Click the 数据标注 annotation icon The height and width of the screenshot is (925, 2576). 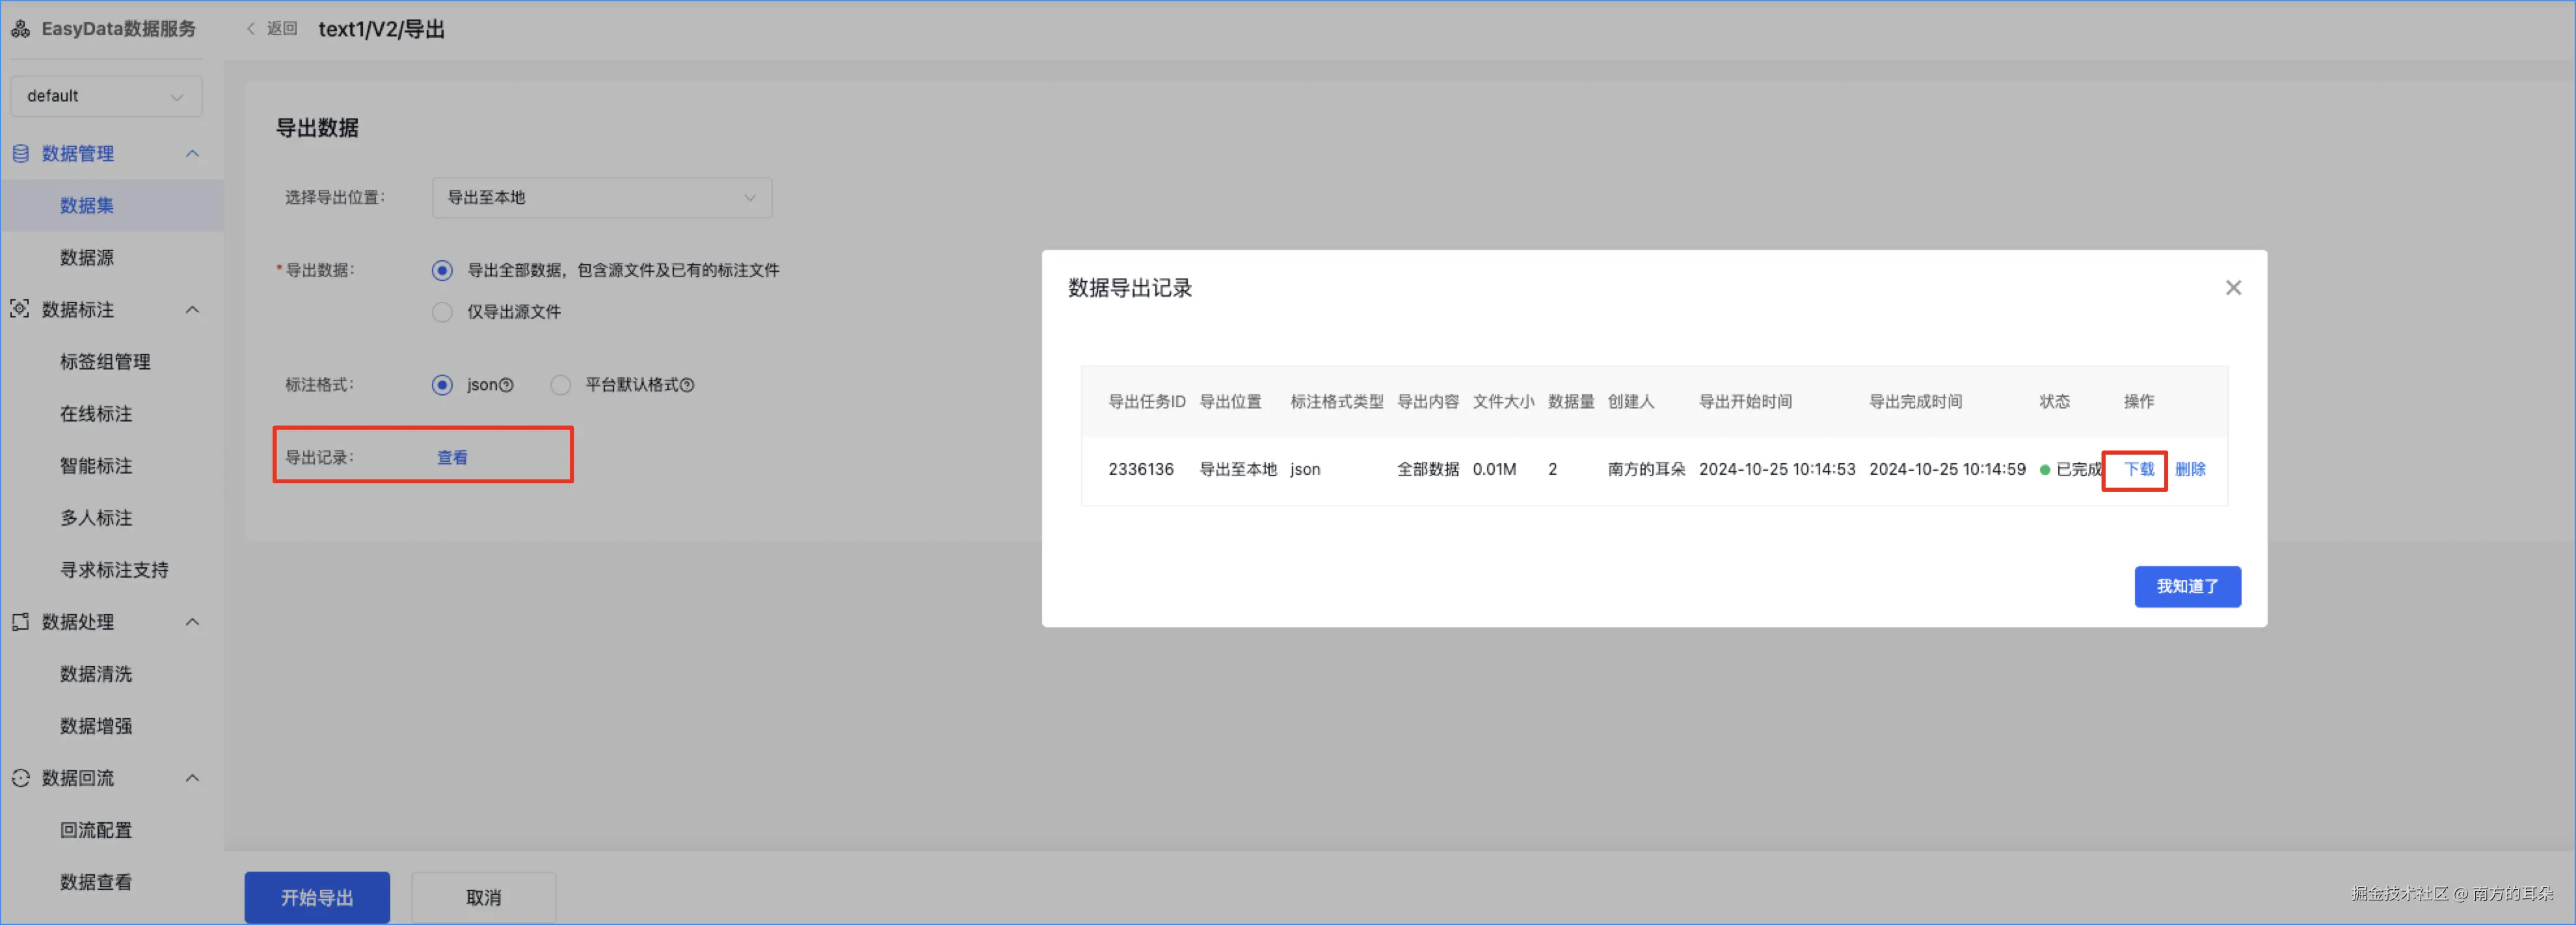(x=20, y=309)
